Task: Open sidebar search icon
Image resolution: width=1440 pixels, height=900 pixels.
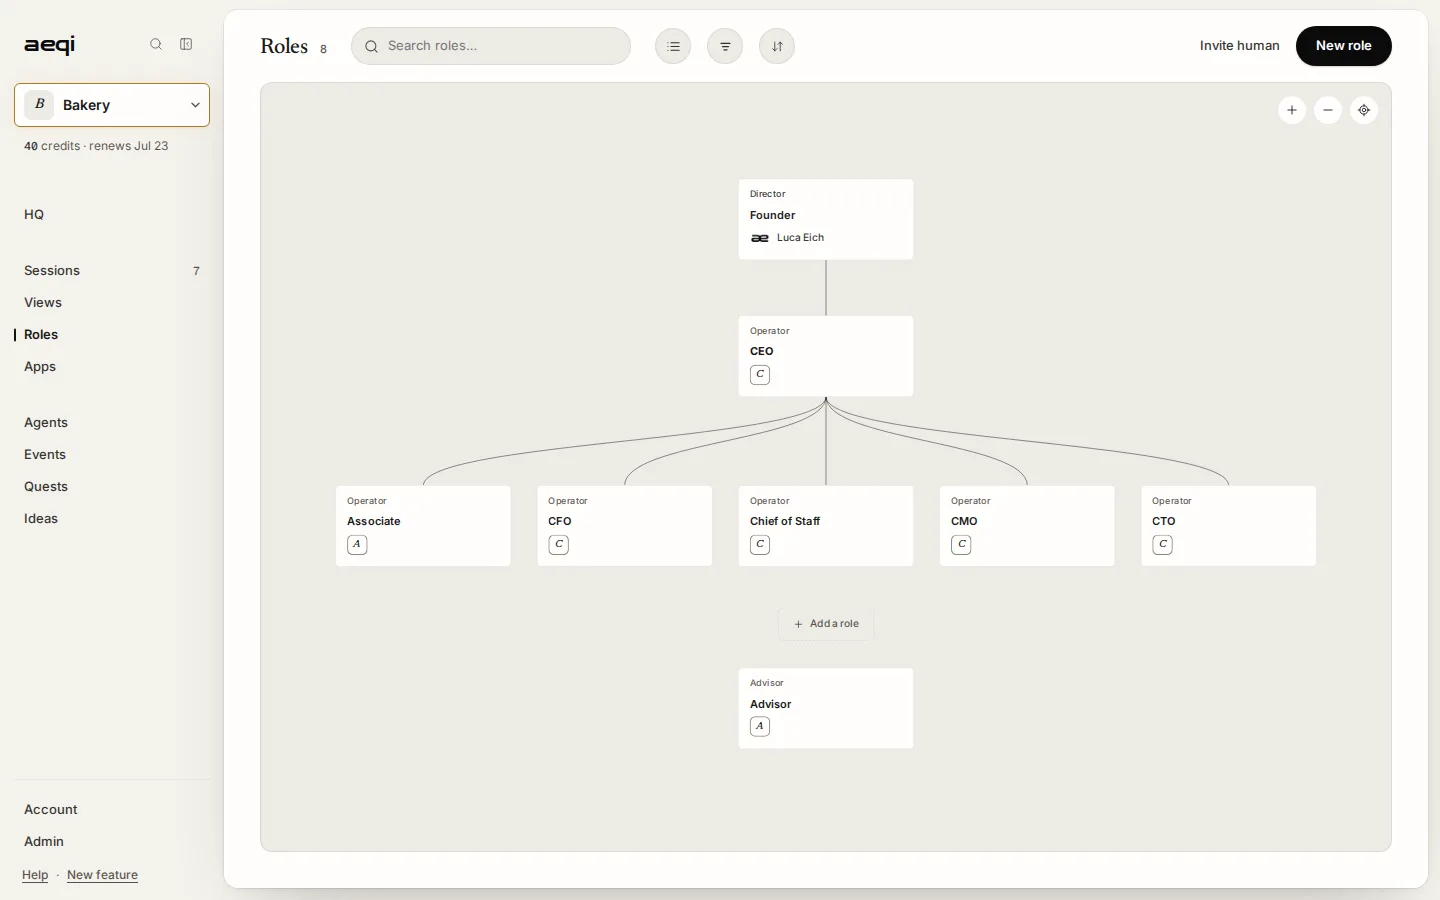Action: [x=156, y=44]
